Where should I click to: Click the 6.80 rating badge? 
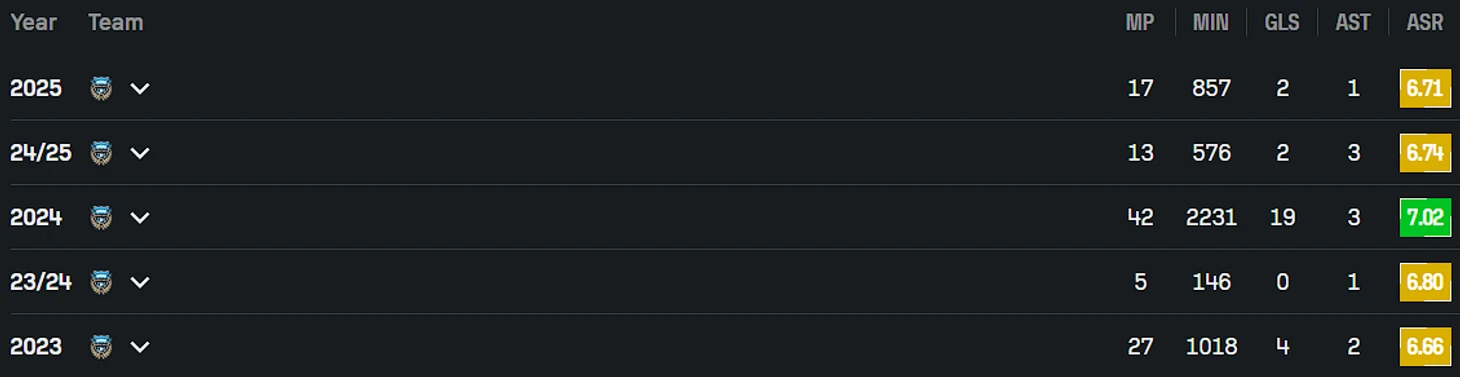click(1425, 282)
